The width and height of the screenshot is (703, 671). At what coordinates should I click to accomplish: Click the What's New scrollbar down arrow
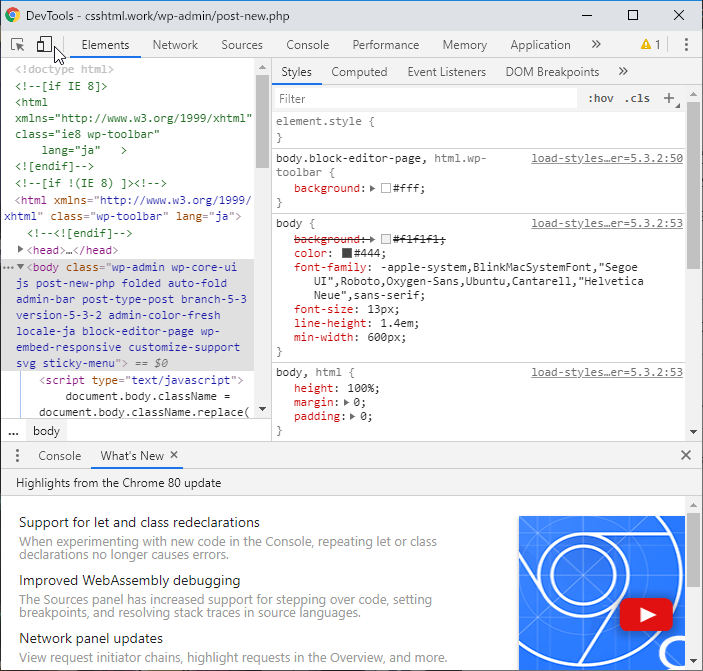pos(694,661)
